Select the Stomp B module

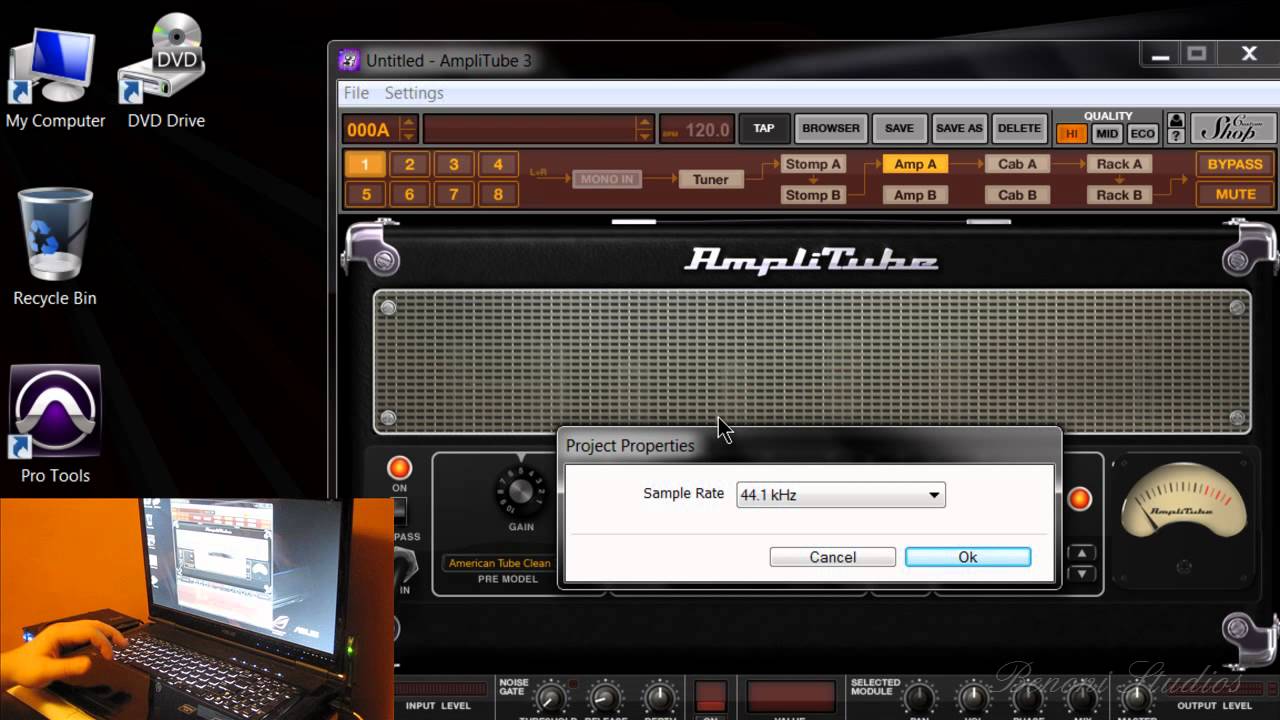coord(813,195)
